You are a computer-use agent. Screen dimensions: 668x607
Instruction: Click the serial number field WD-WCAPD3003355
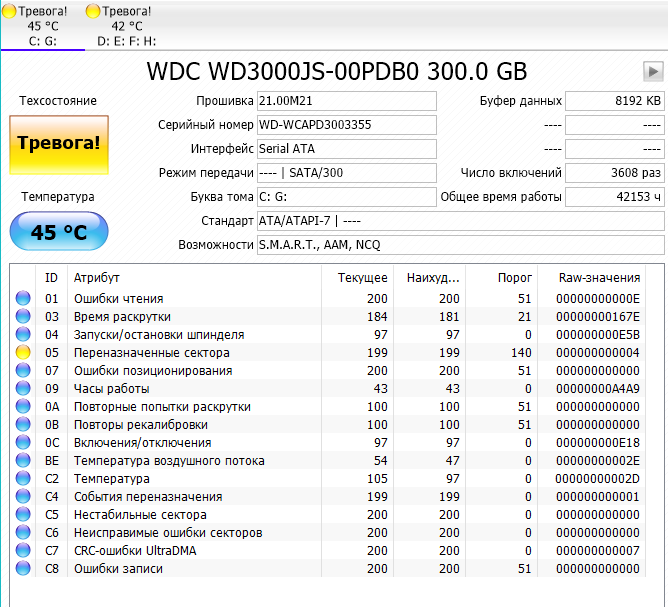(x=347, y=125)
